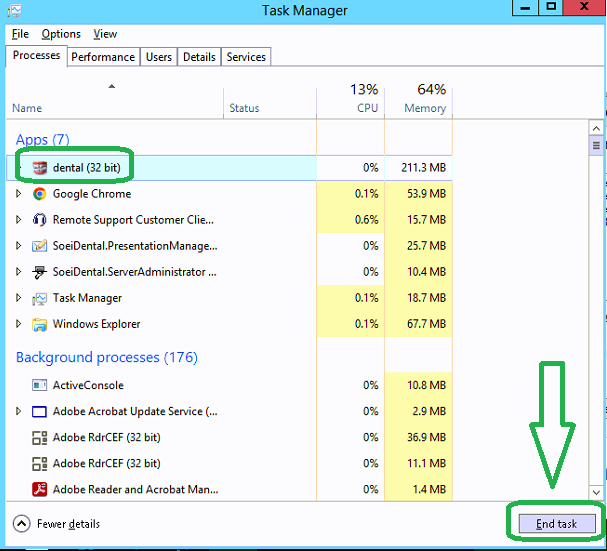Open the Options menu
The height and width of the screenshot is (551, 607).
61,34
